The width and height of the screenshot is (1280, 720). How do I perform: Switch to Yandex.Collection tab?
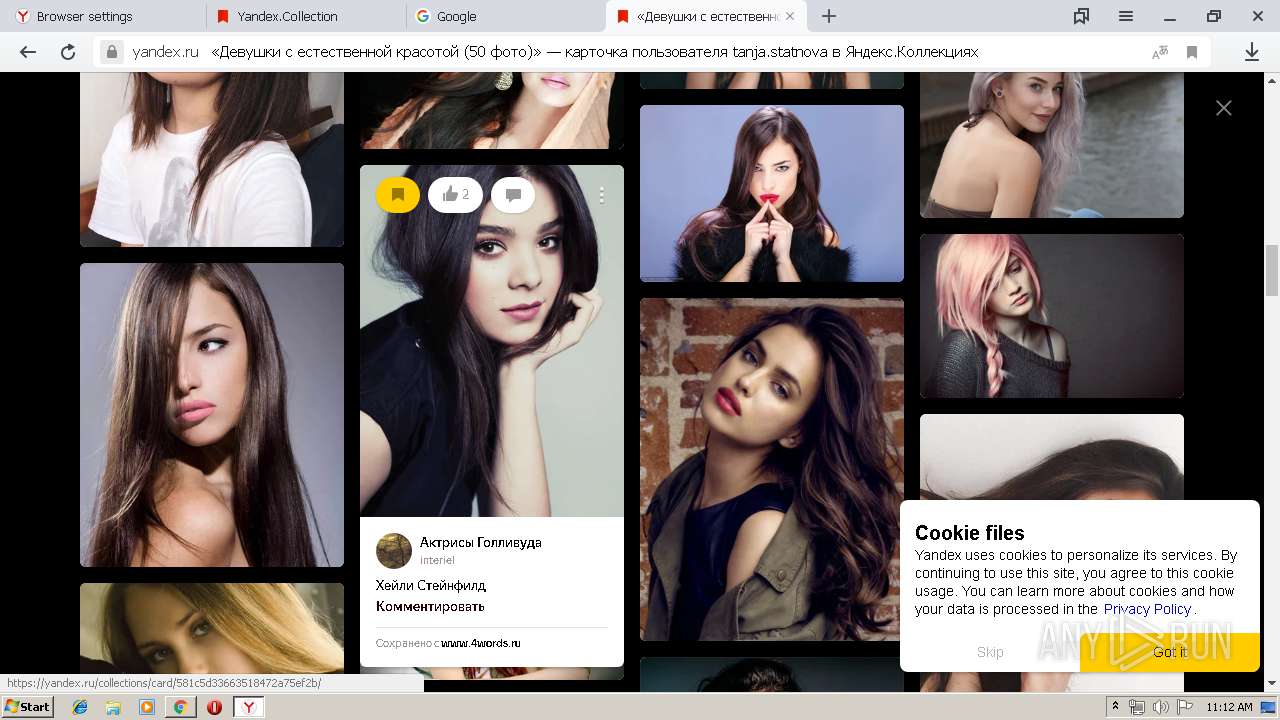306,16
